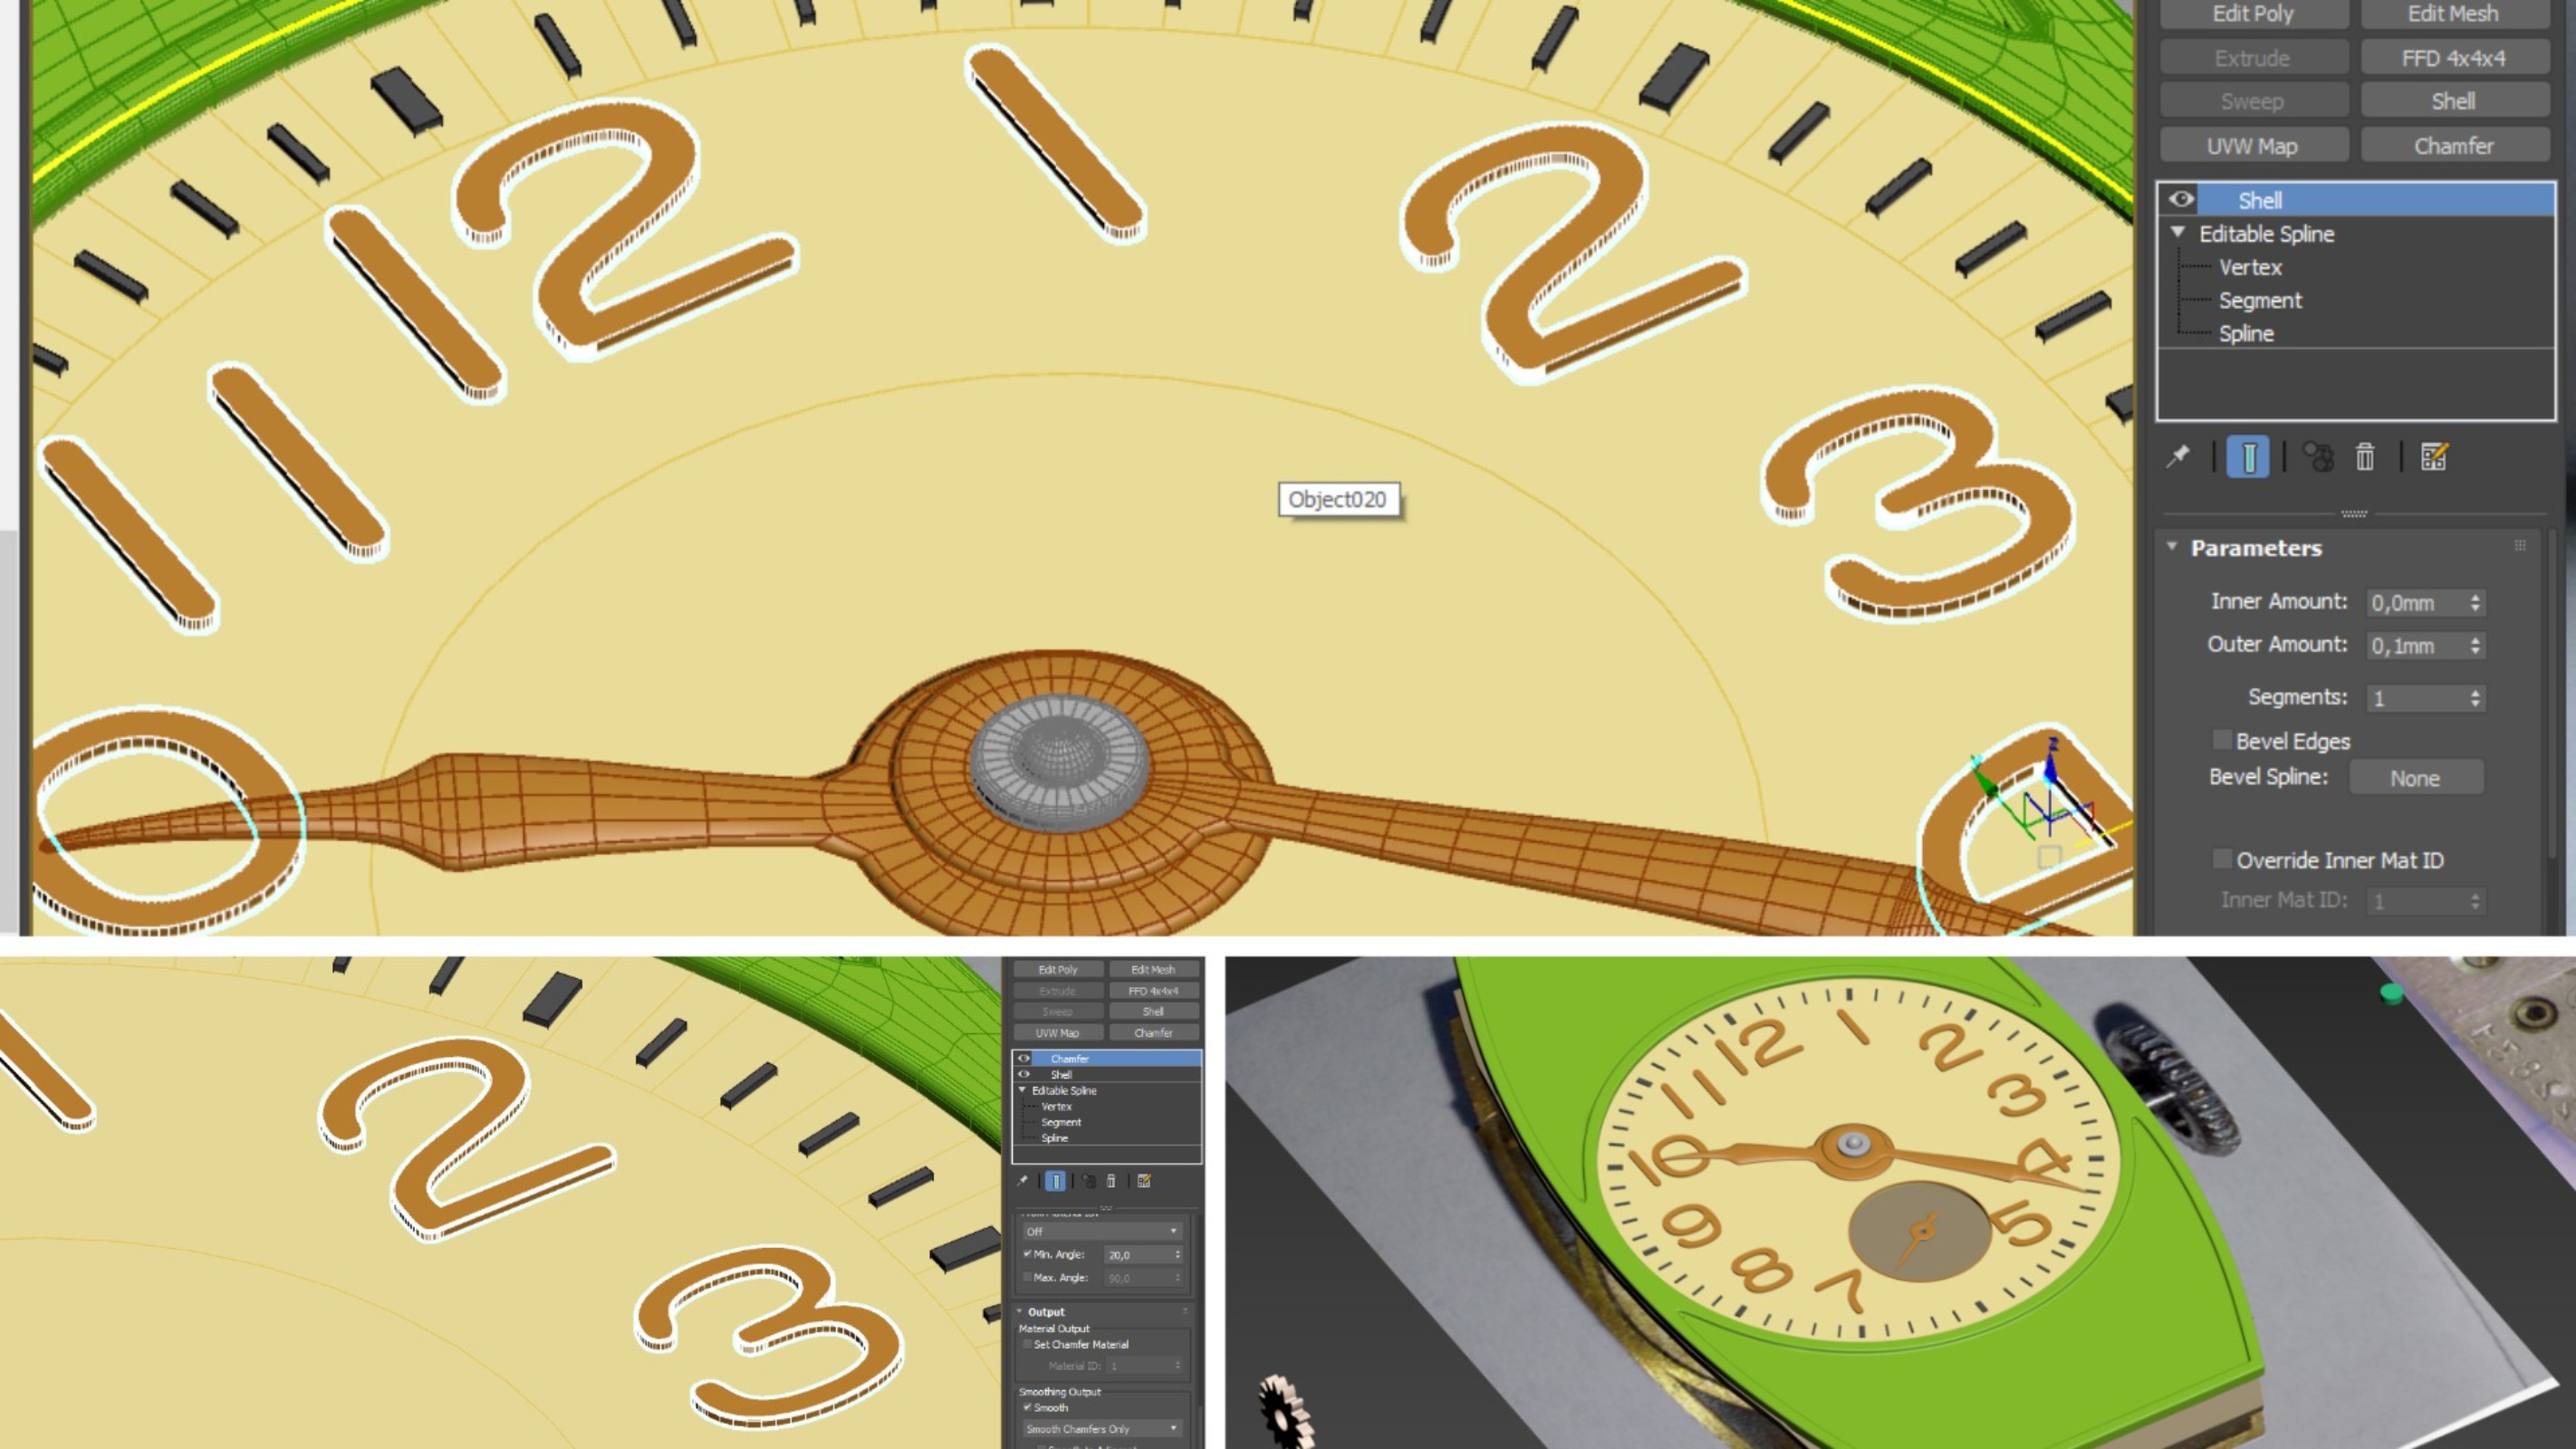2576x1449 pixels.
Task: Select Vertex sub-object in the bottom stack
Action: coord(1056,1106)
